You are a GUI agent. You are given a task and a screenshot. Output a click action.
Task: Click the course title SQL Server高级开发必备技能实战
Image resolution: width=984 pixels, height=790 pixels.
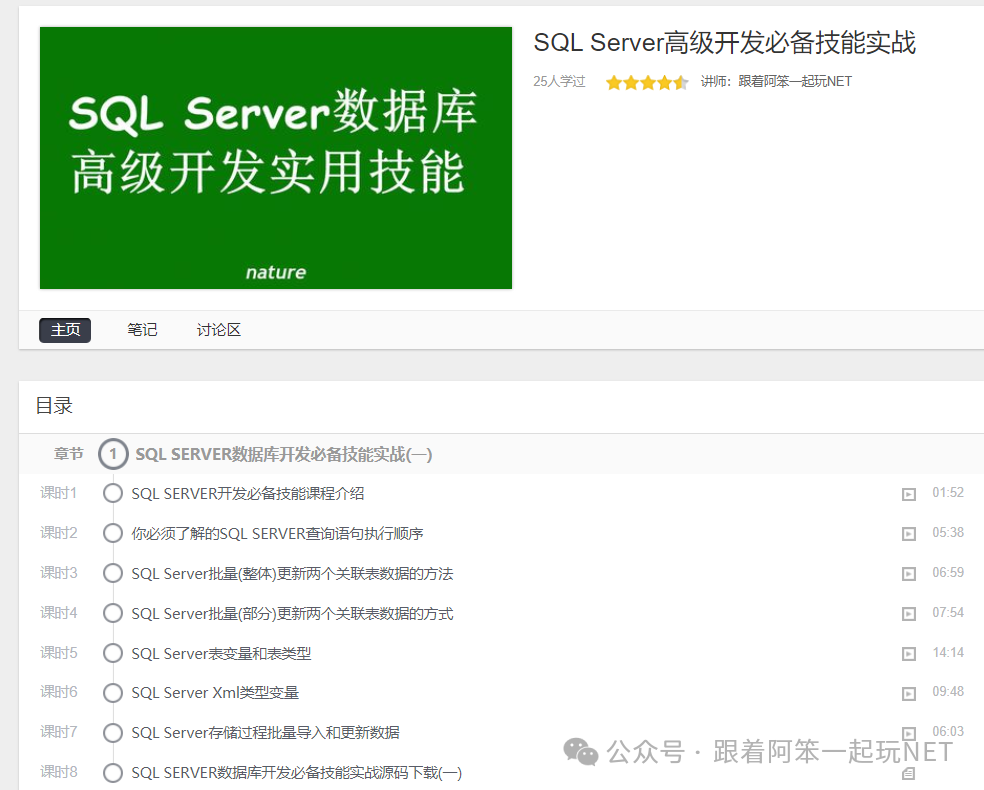(x=725, y=43)
